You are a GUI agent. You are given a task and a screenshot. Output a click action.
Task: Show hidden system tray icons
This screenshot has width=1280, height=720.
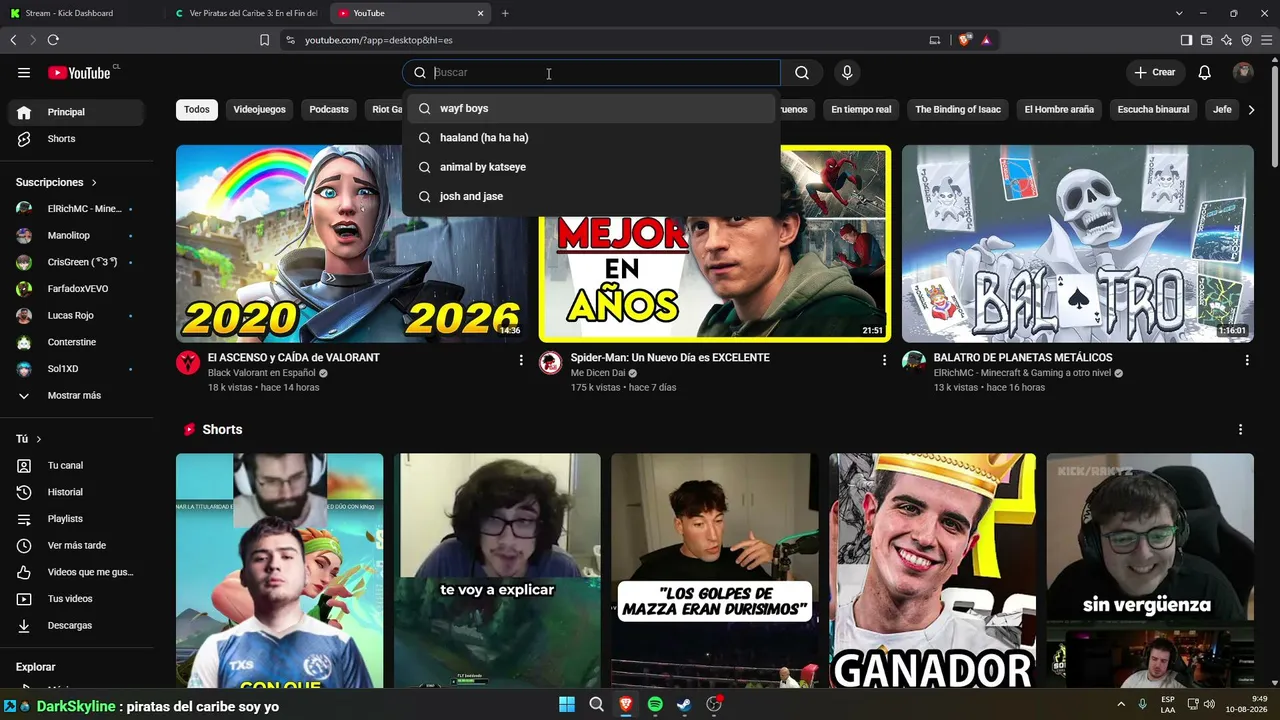click(1123, 704)
